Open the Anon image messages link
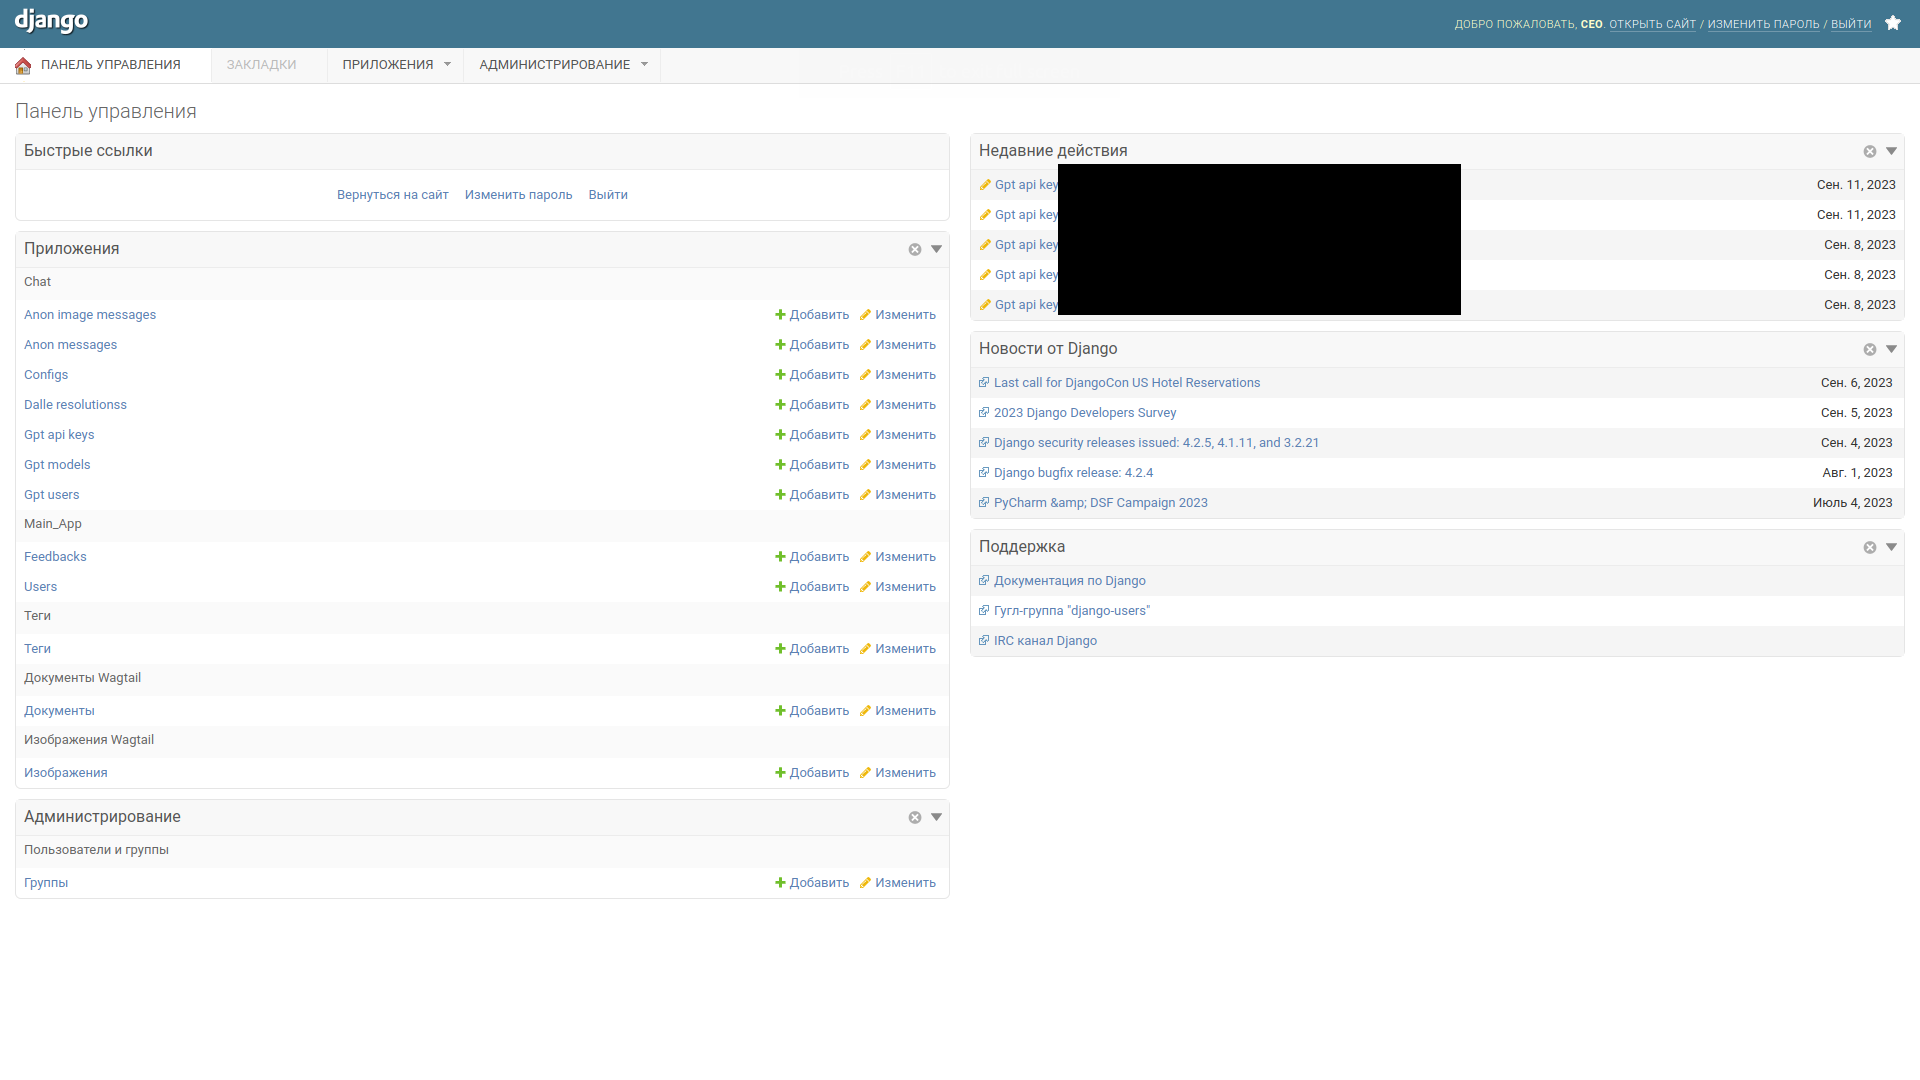The width and height of the screenshot is (1920, 1080). tap(90, 315)
